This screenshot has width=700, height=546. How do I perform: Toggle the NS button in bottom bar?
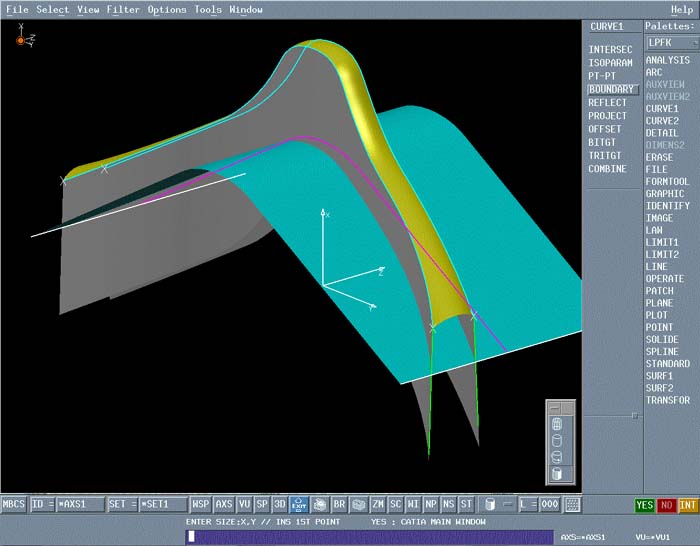pos(448,505)
